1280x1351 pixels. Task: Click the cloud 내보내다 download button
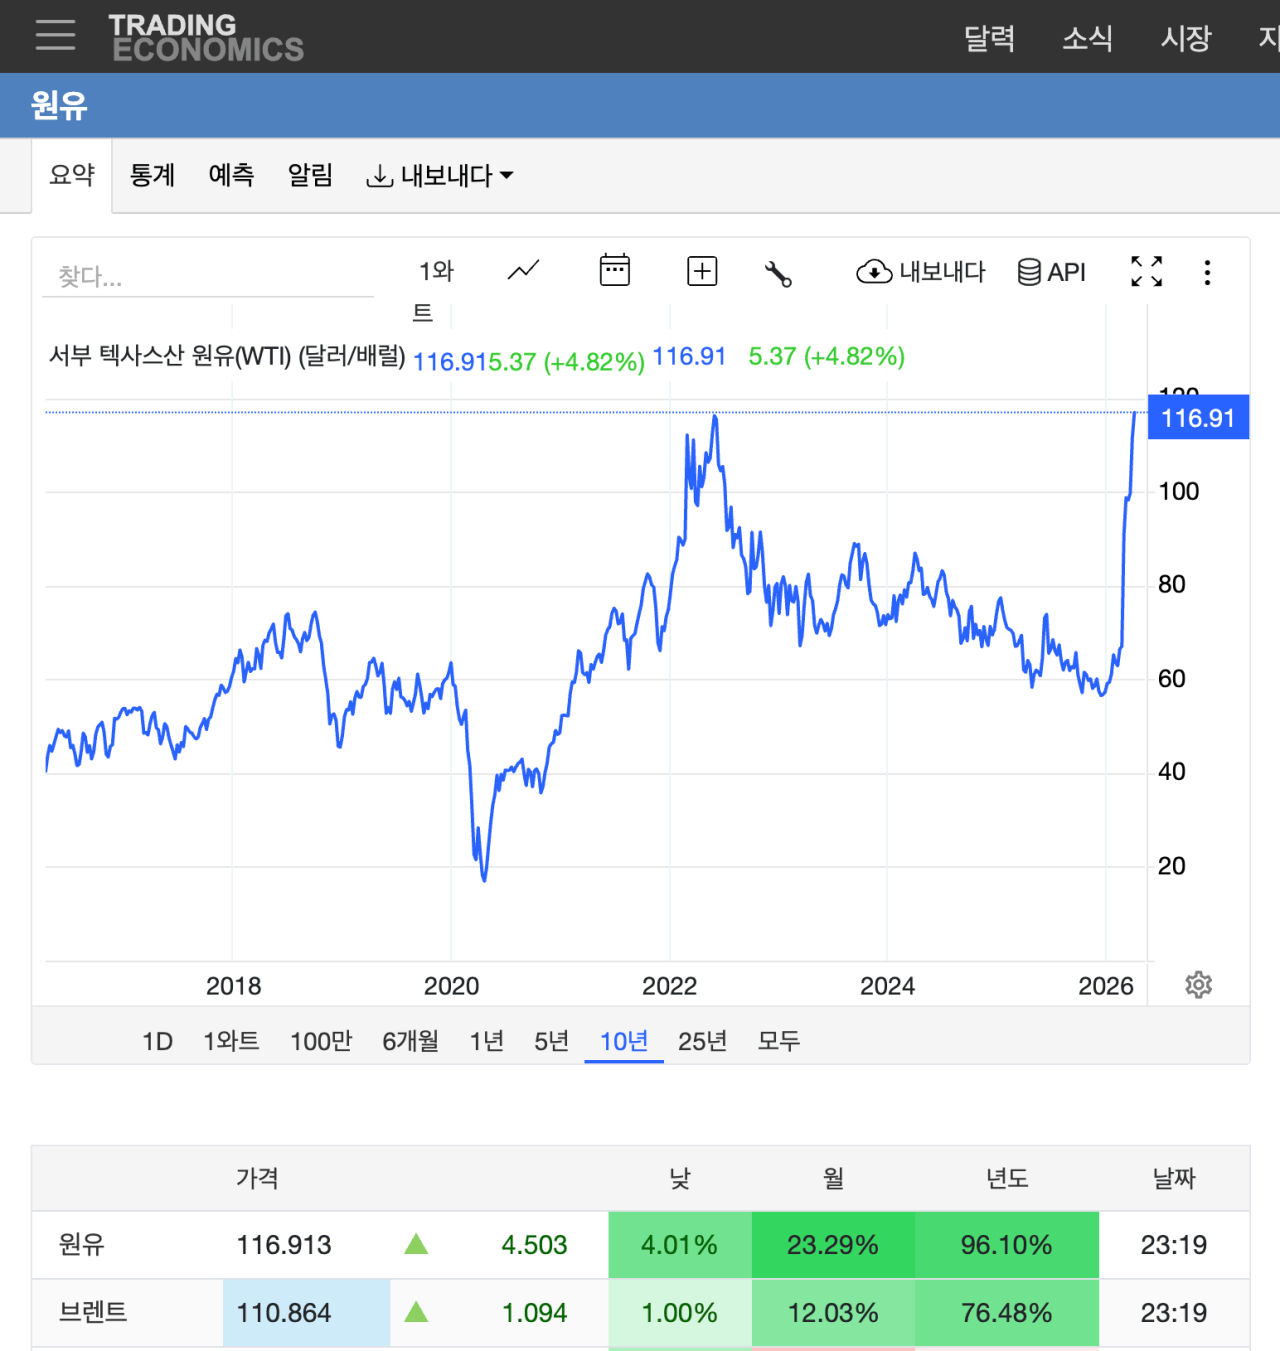click(920, 272)
